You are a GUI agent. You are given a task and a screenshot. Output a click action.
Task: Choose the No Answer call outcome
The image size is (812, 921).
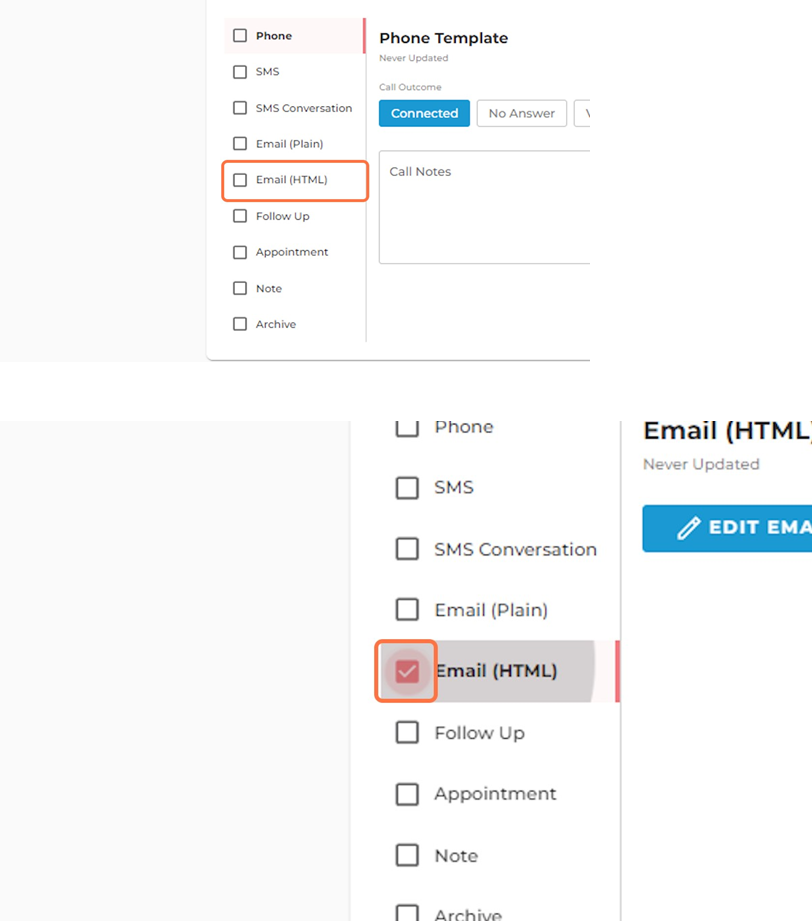pyautogui.click(x=521, y=113)
